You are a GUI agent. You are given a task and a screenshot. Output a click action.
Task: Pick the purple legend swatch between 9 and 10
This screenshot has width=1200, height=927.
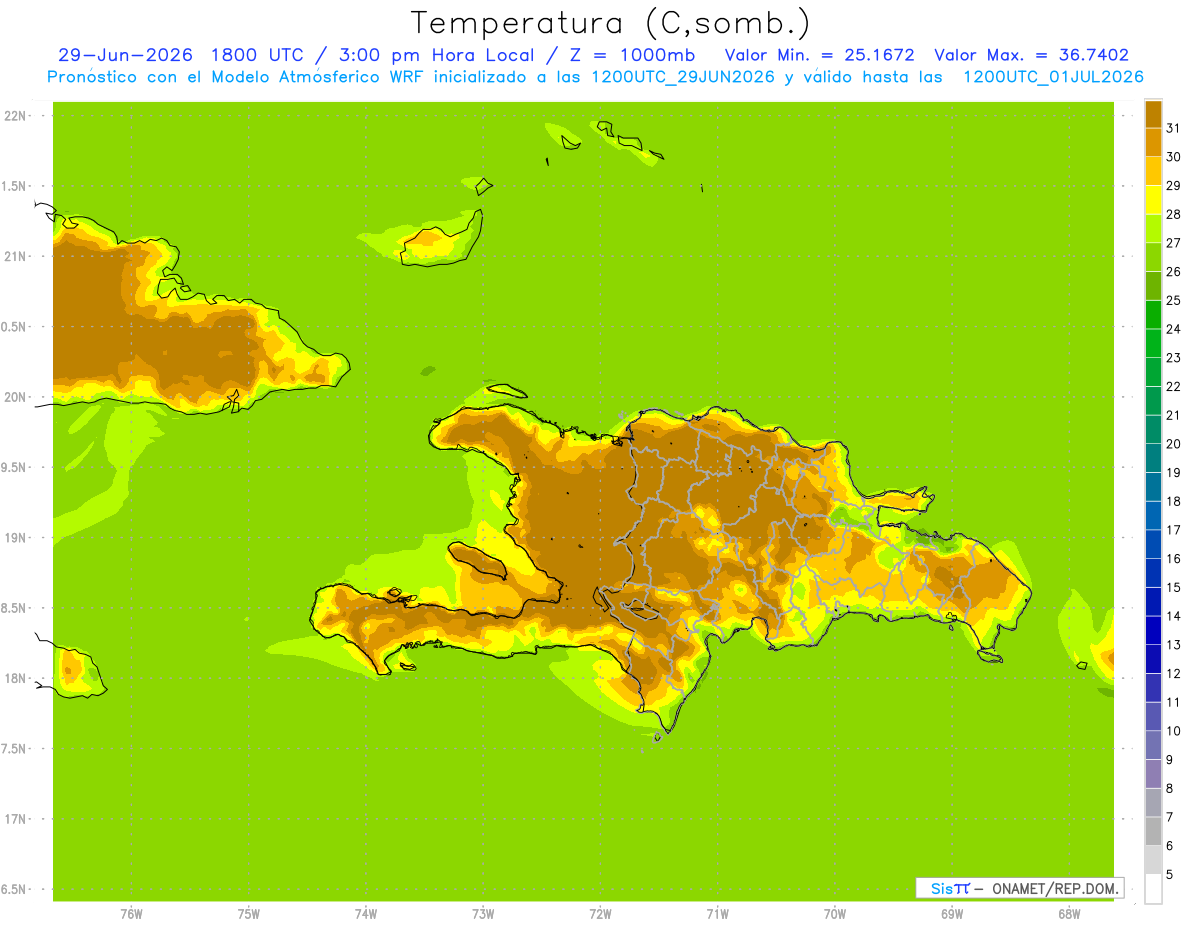pos(1153,745)
